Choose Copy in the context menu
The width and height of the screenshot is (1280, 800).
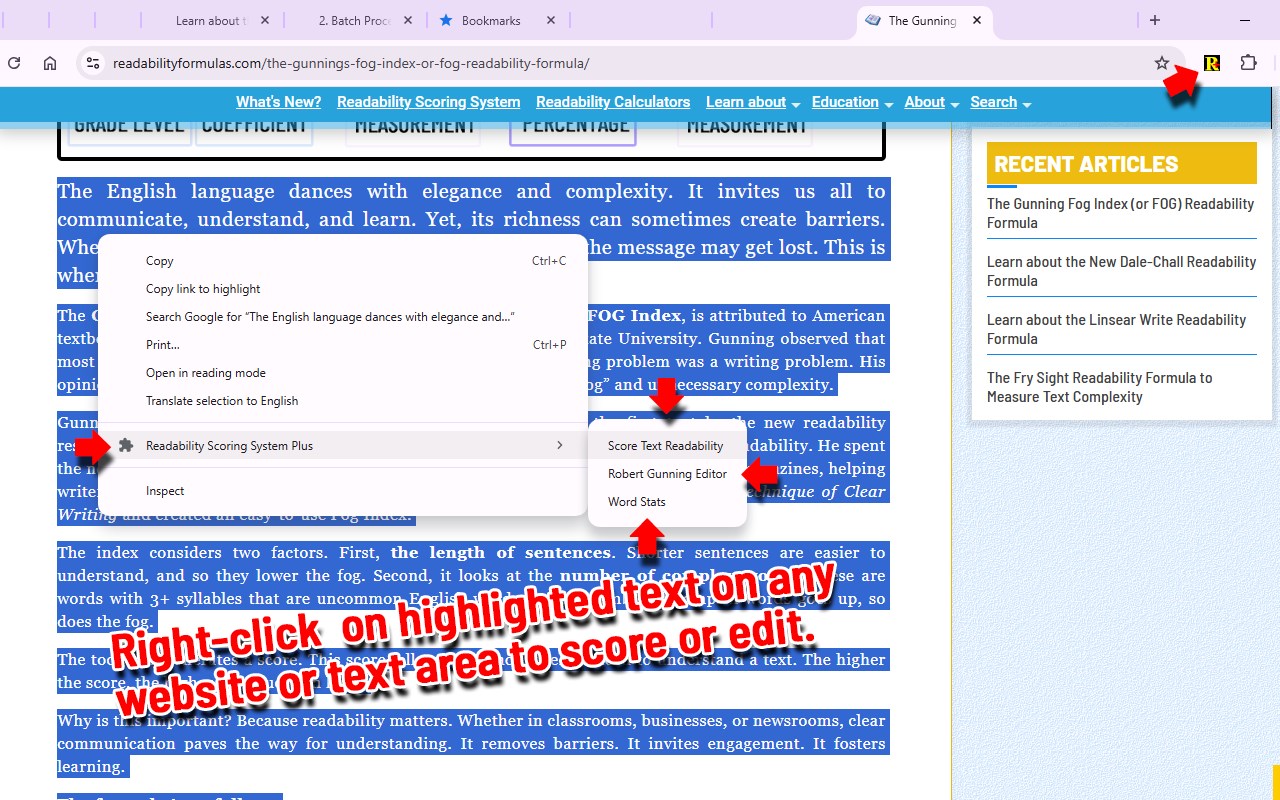point(343,261)
